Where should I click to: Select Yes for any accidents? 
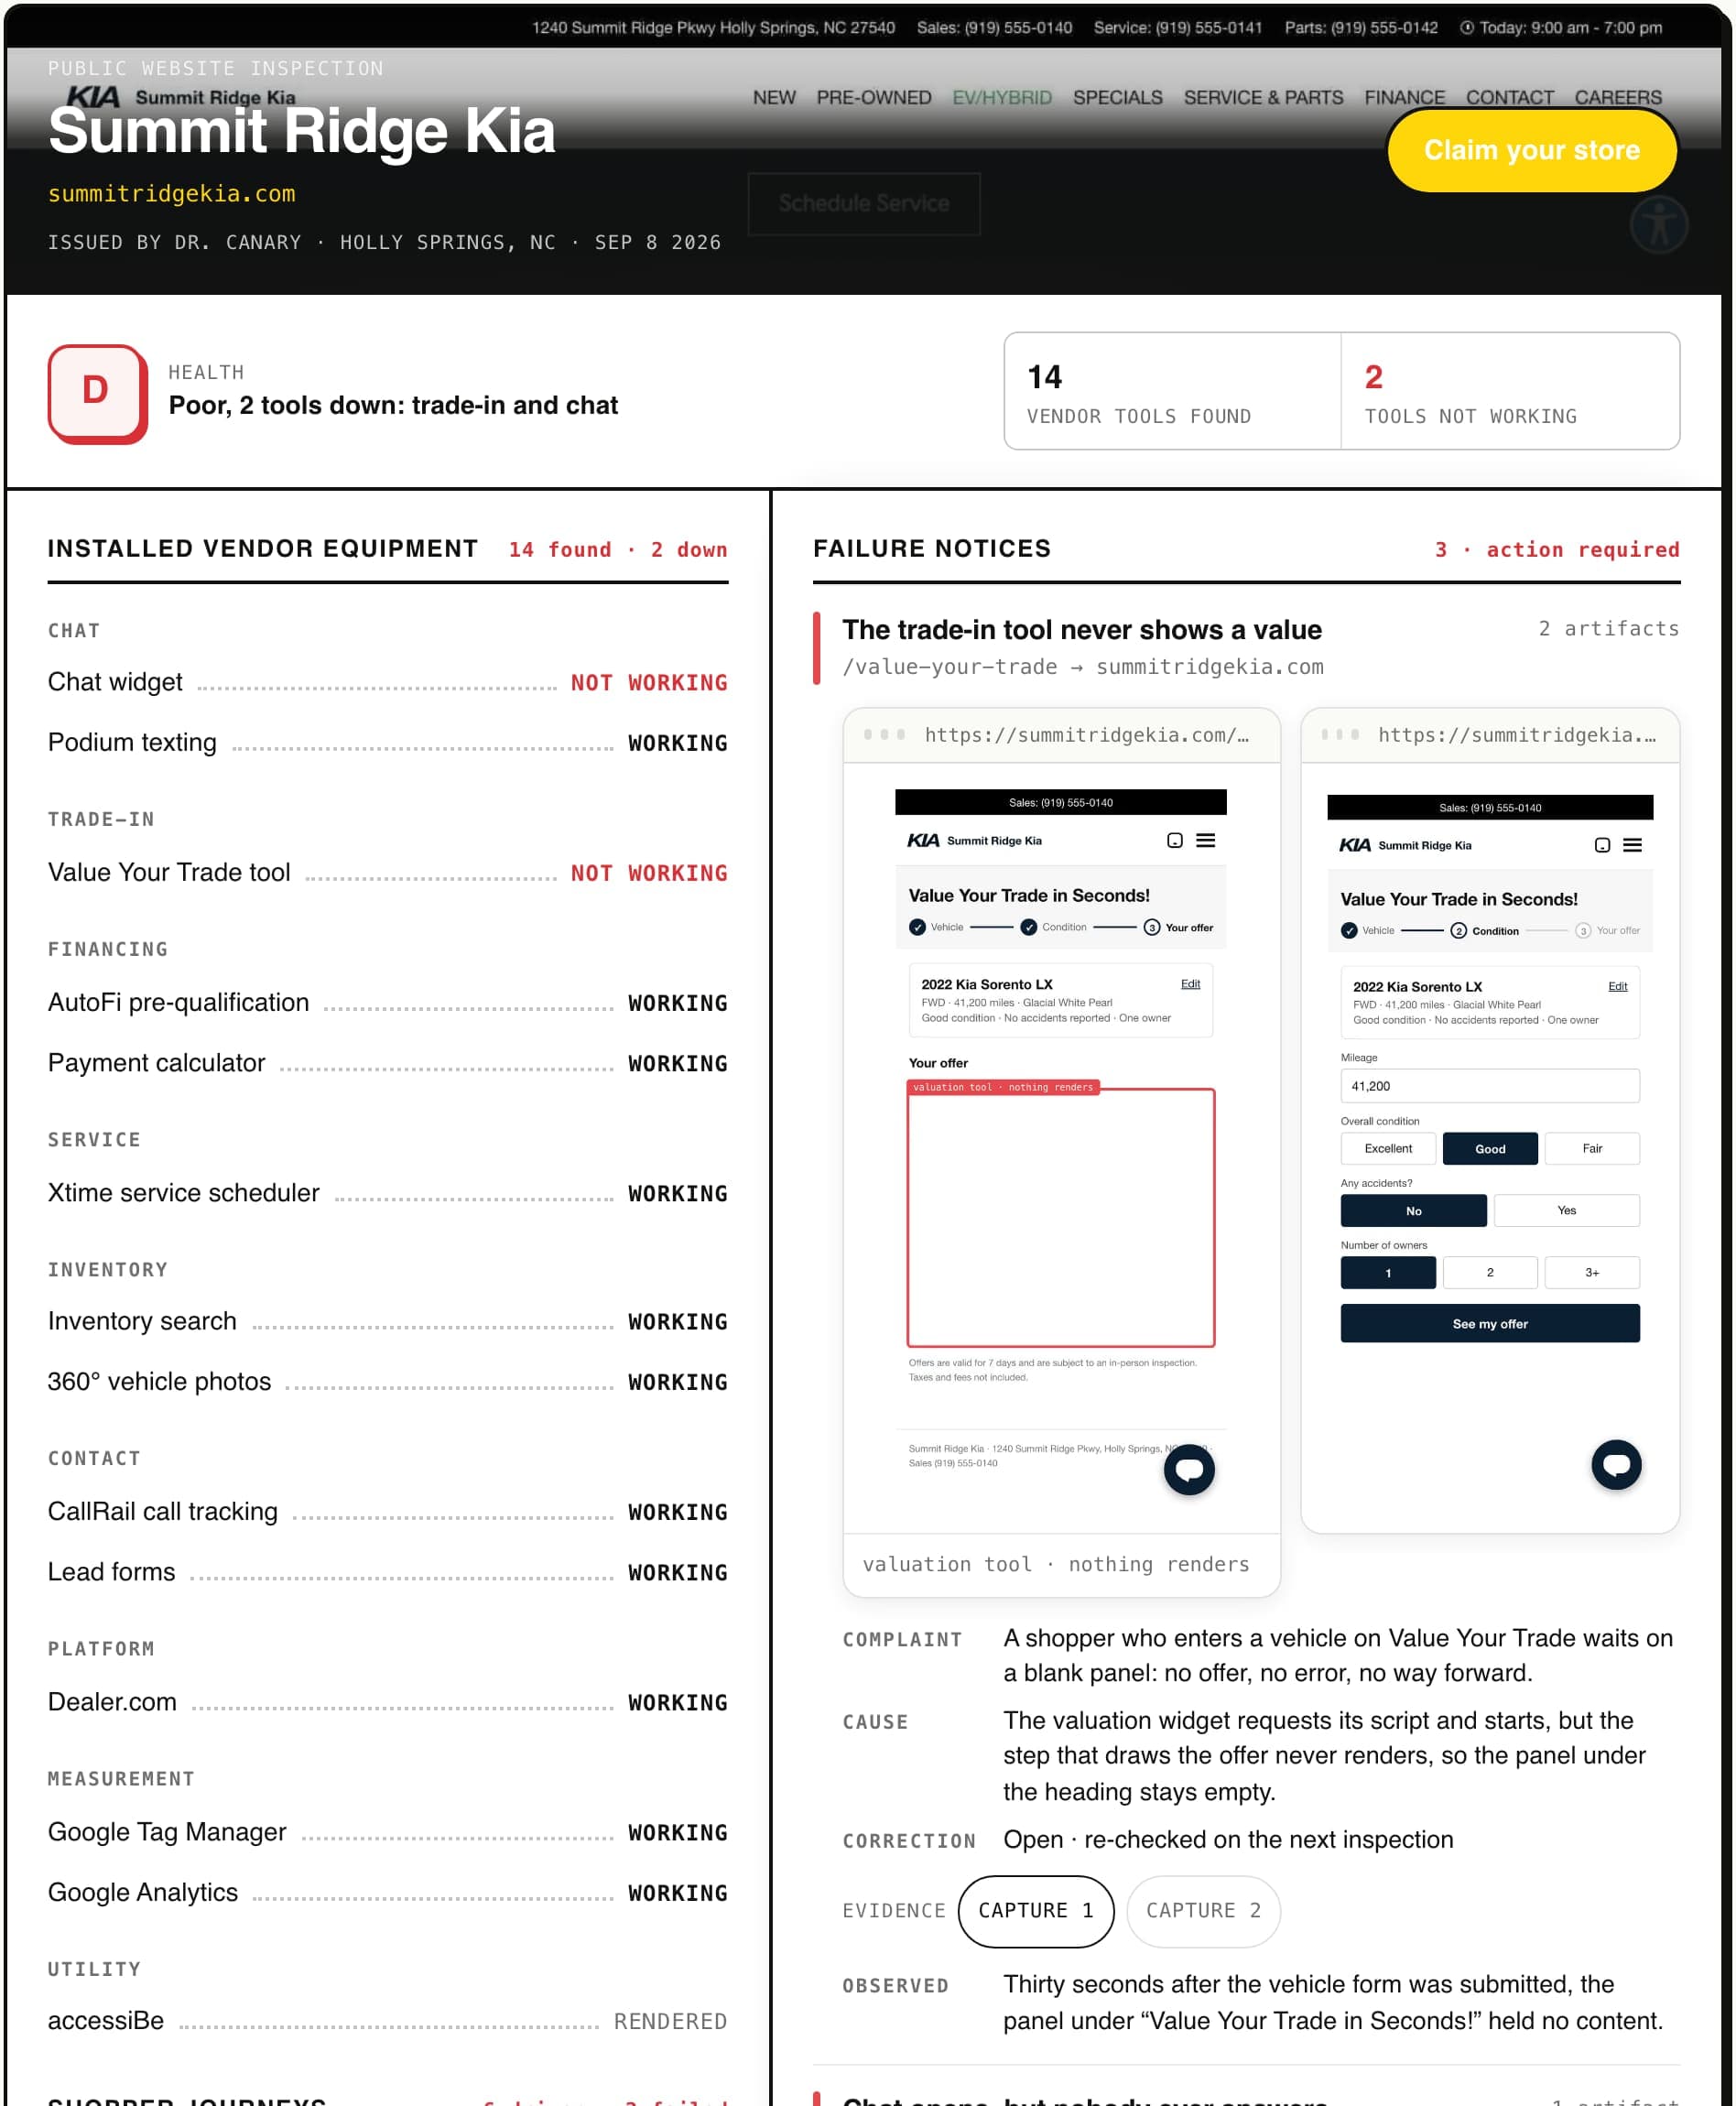[x=1566, y=1210]
